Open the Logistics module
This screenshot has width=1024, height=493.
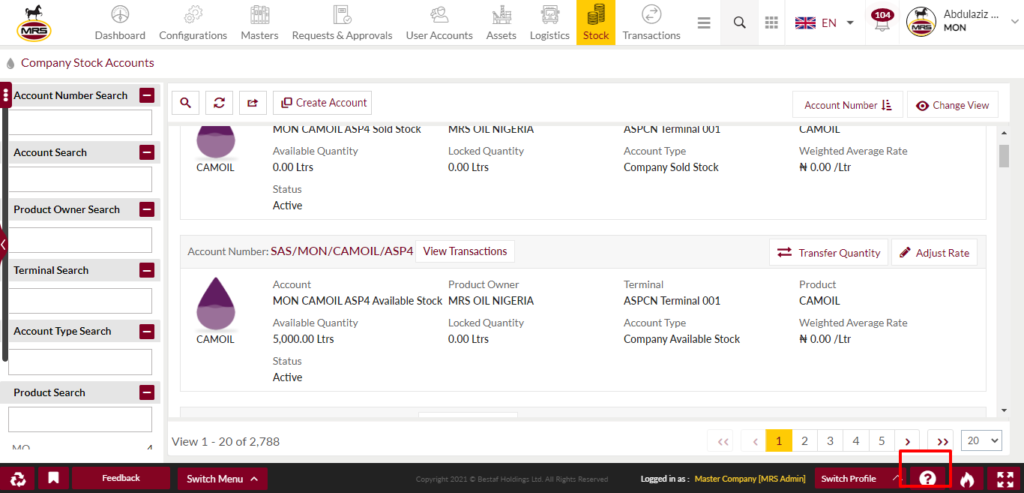[549, 23]
